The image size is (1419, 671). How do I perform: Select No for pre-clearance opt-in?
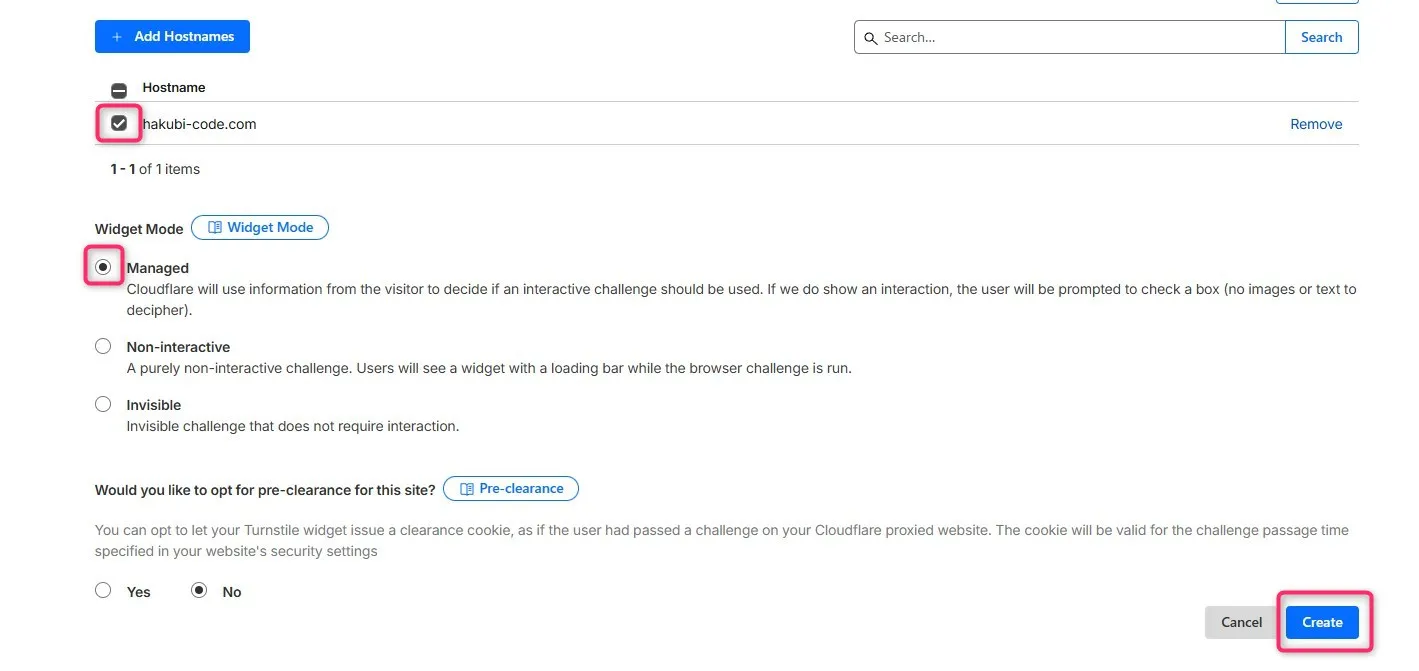click(198, 590)
